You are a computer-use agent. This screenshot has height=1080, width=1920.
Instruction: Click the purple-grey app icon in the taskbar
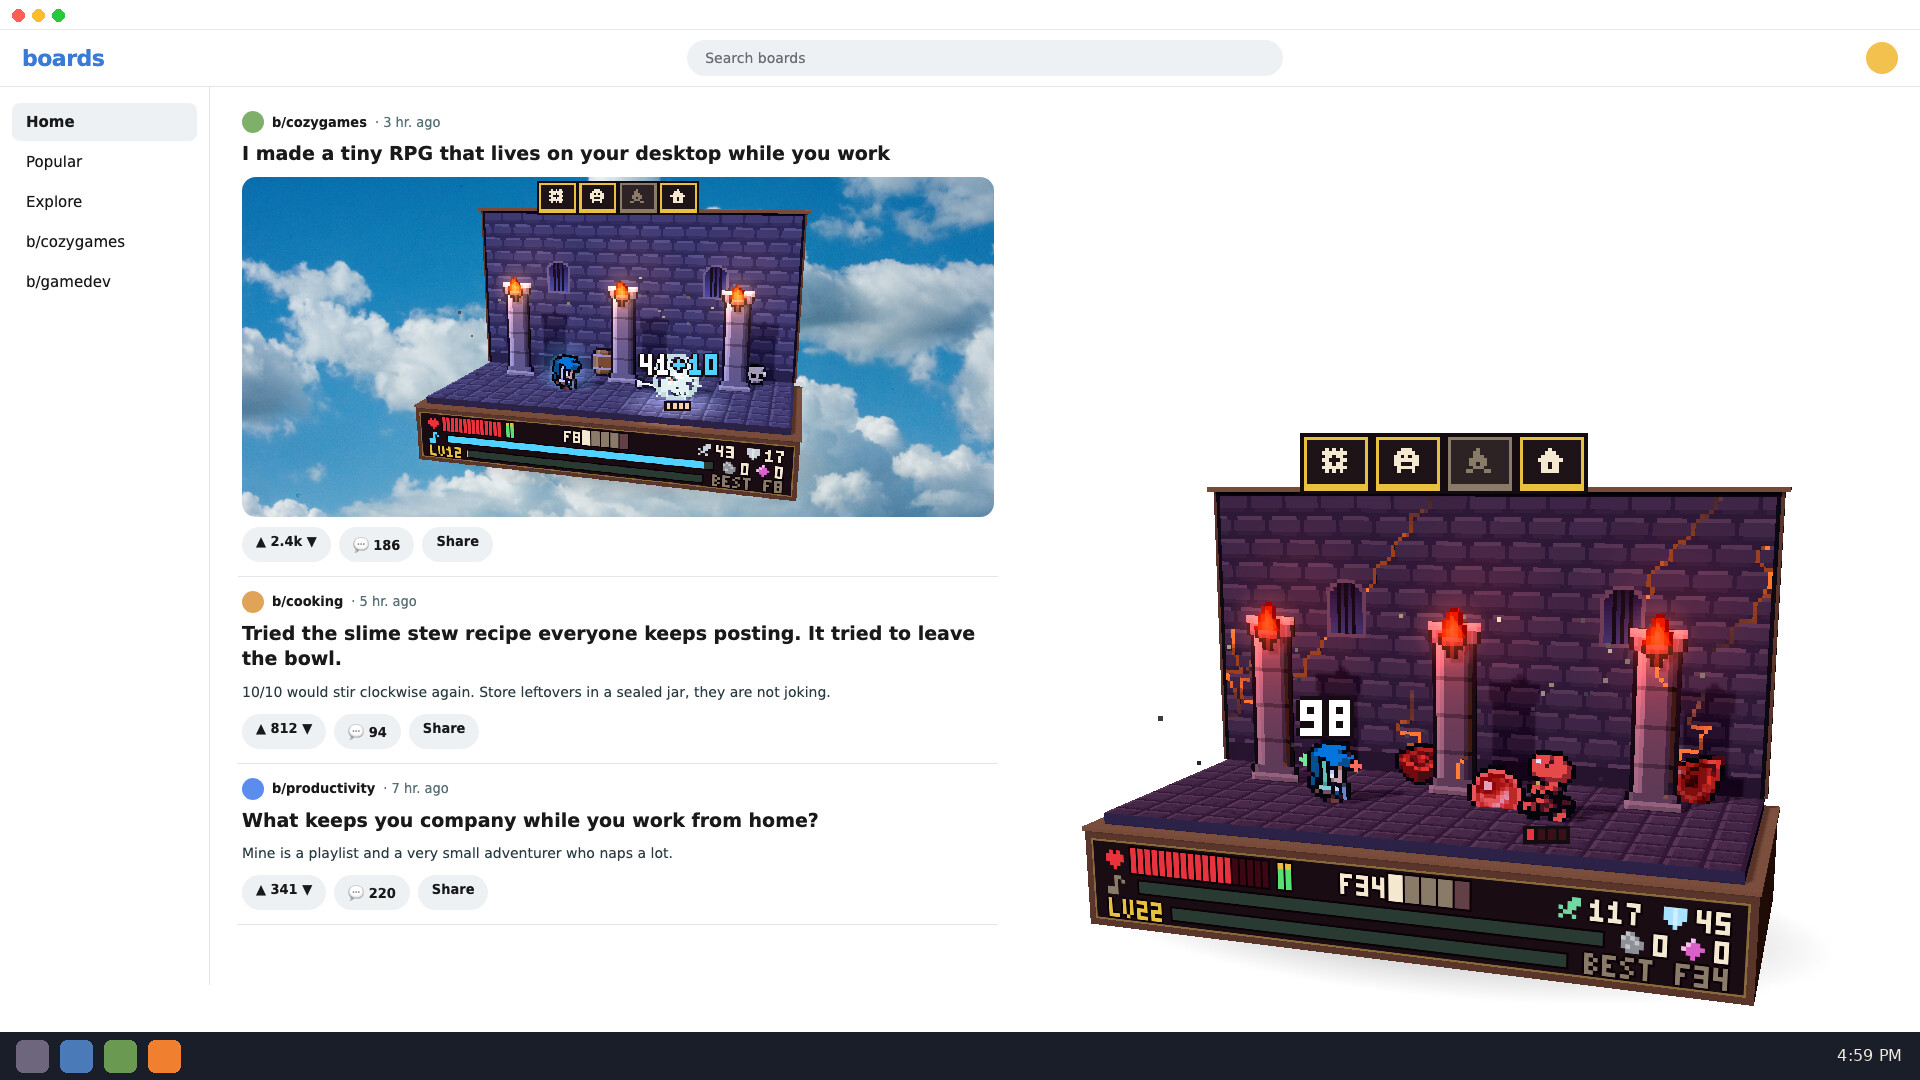pyautogui.click(x=32, y=1056)
